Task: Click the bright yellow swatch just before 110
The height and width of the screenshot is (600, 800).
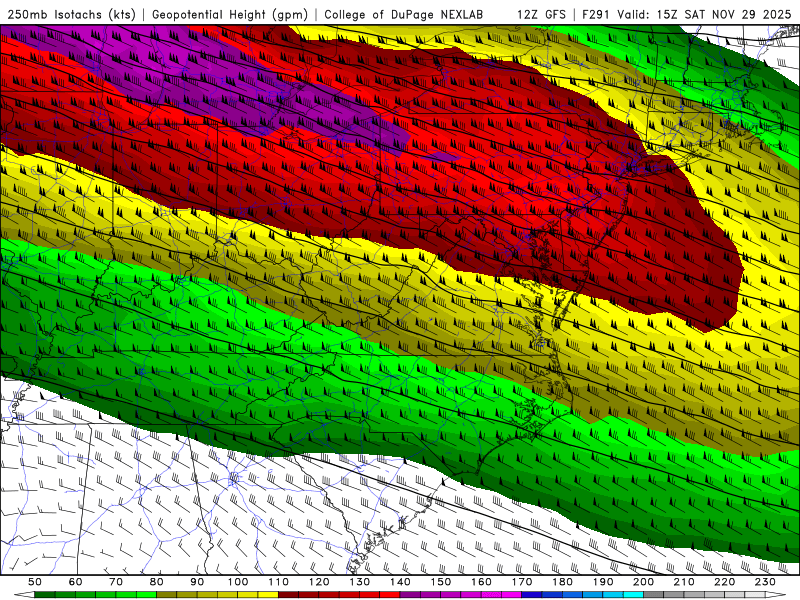Action: click(268, 594)
